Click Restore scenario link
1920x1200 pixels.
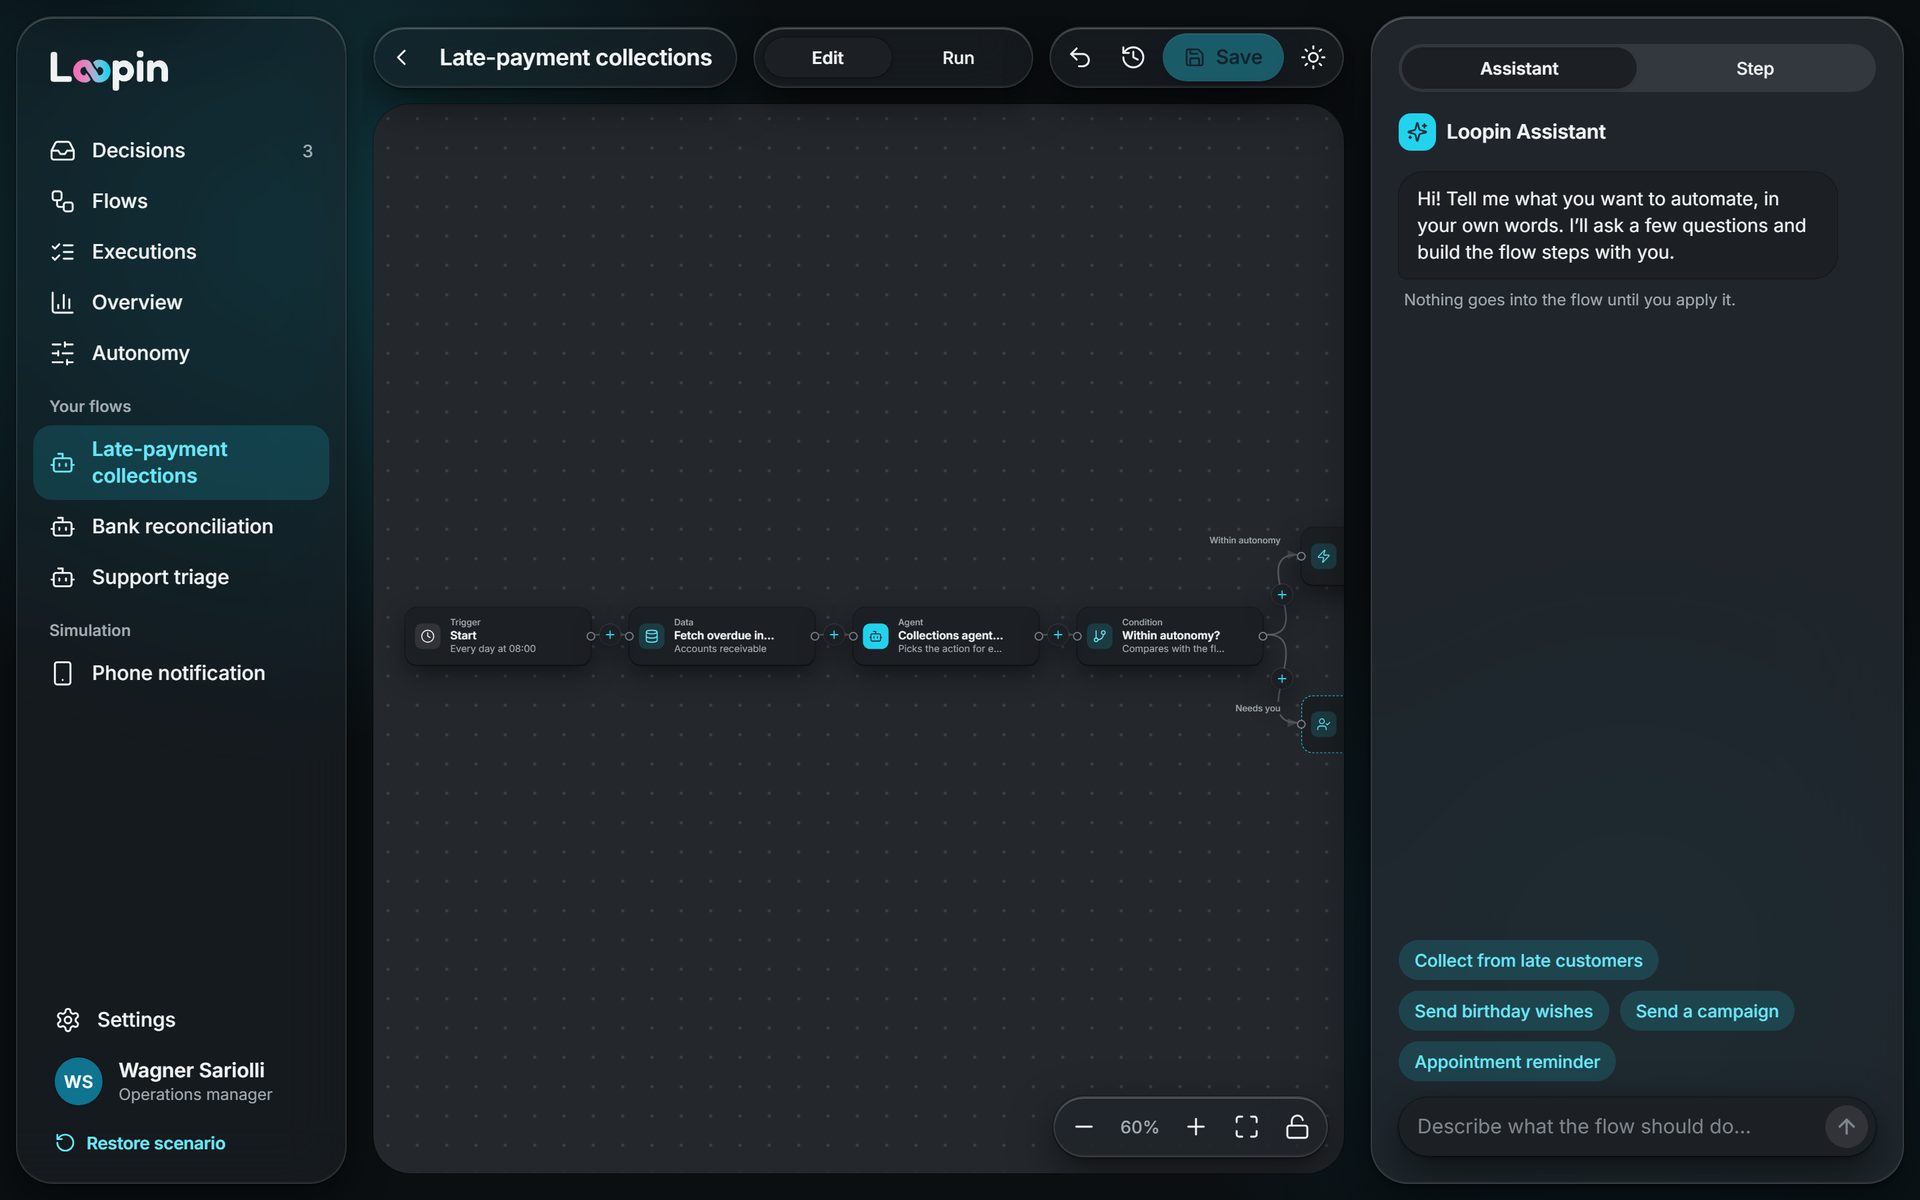[140, 1143]
